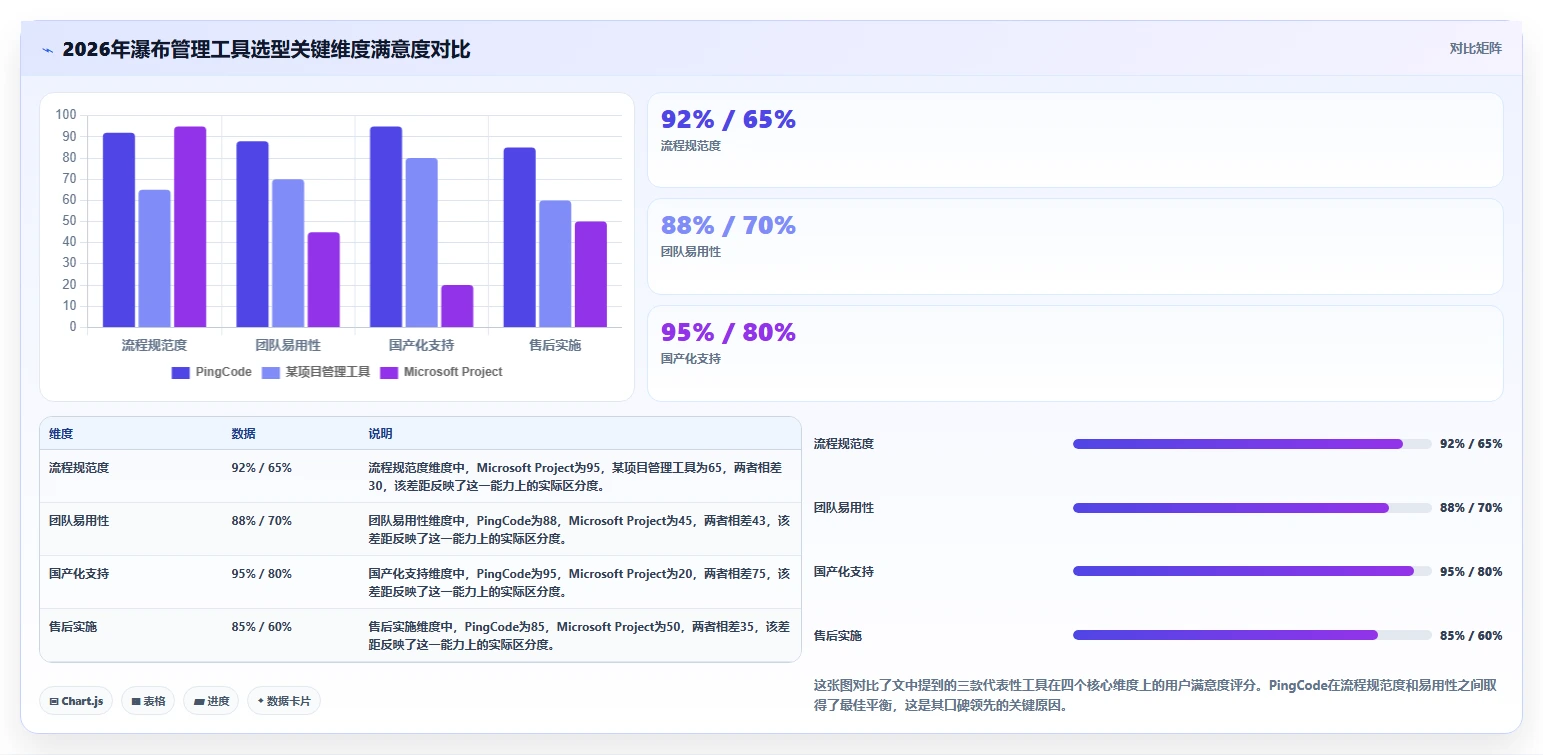
Task: Toggle the PingCode legend swatch
Action: point(181,372)
